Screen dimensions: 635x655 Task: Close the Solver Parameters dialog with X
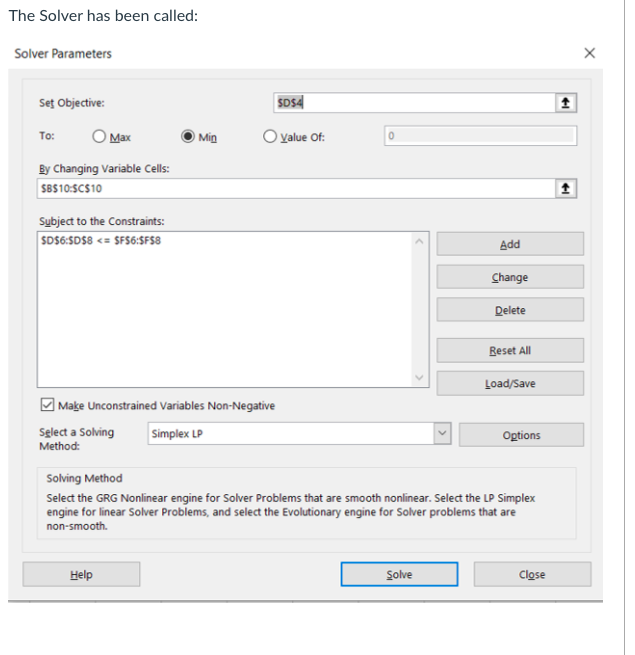tap(589, 53)
